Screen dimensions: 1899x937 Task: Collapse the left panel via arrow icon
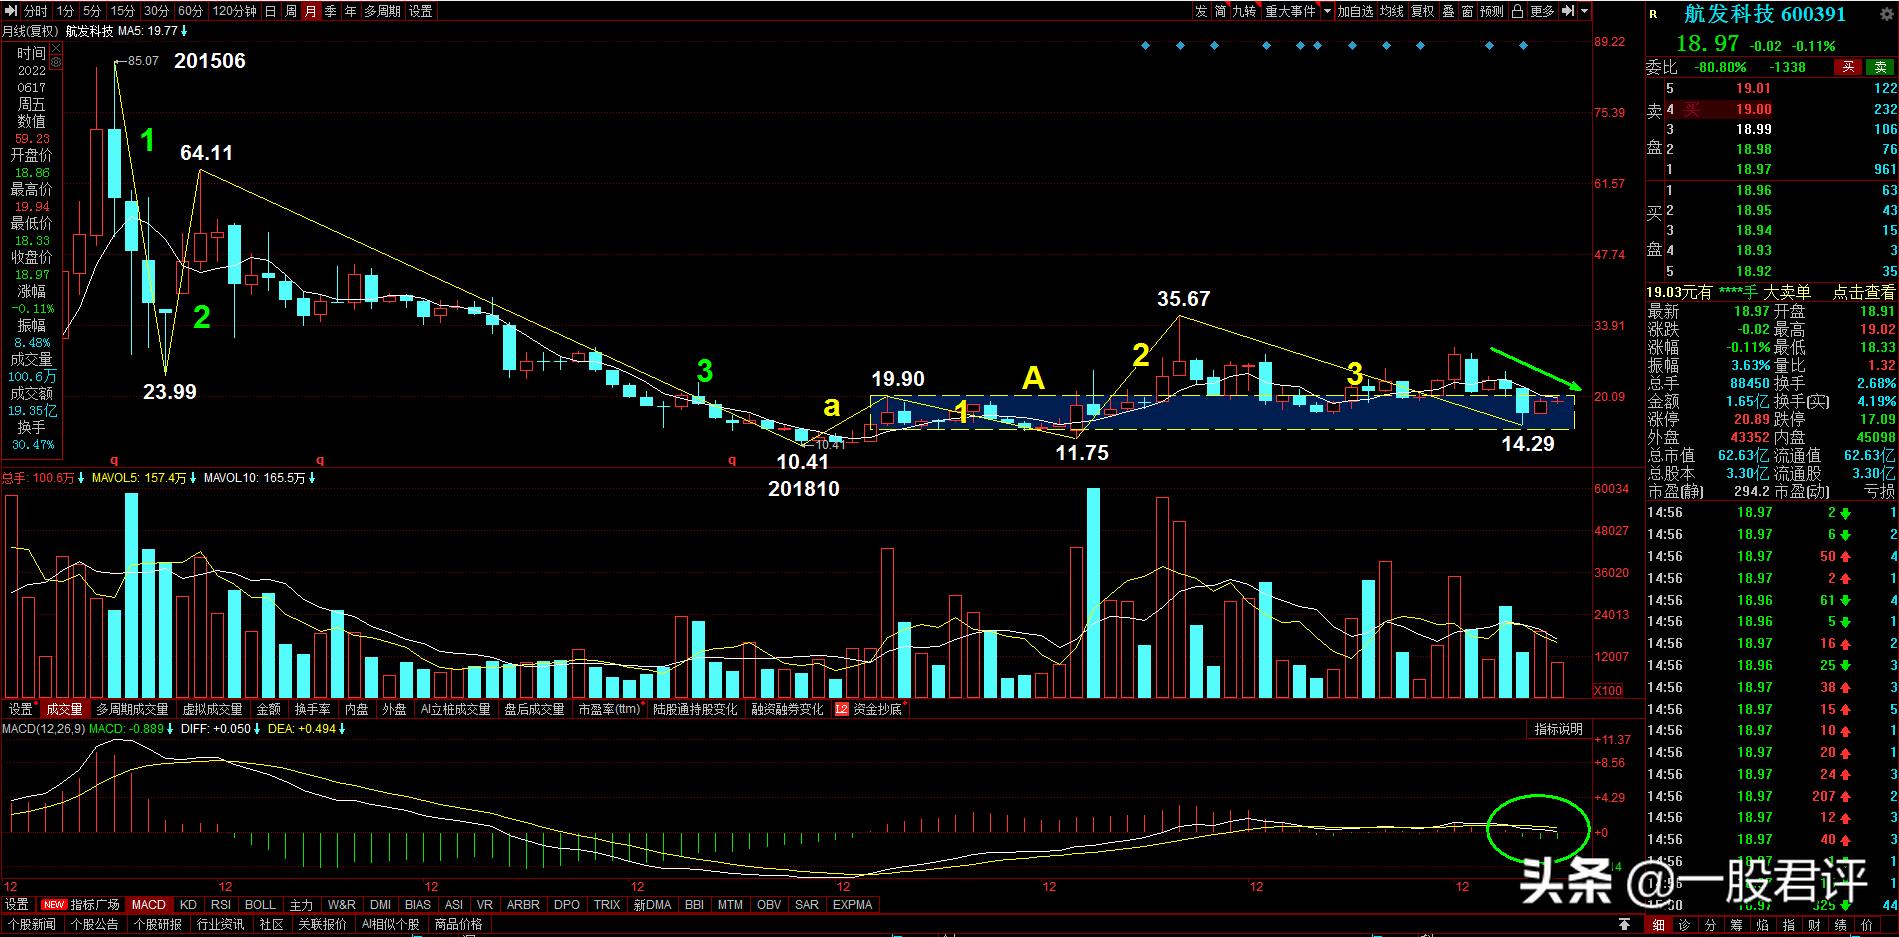pos(11,11)
